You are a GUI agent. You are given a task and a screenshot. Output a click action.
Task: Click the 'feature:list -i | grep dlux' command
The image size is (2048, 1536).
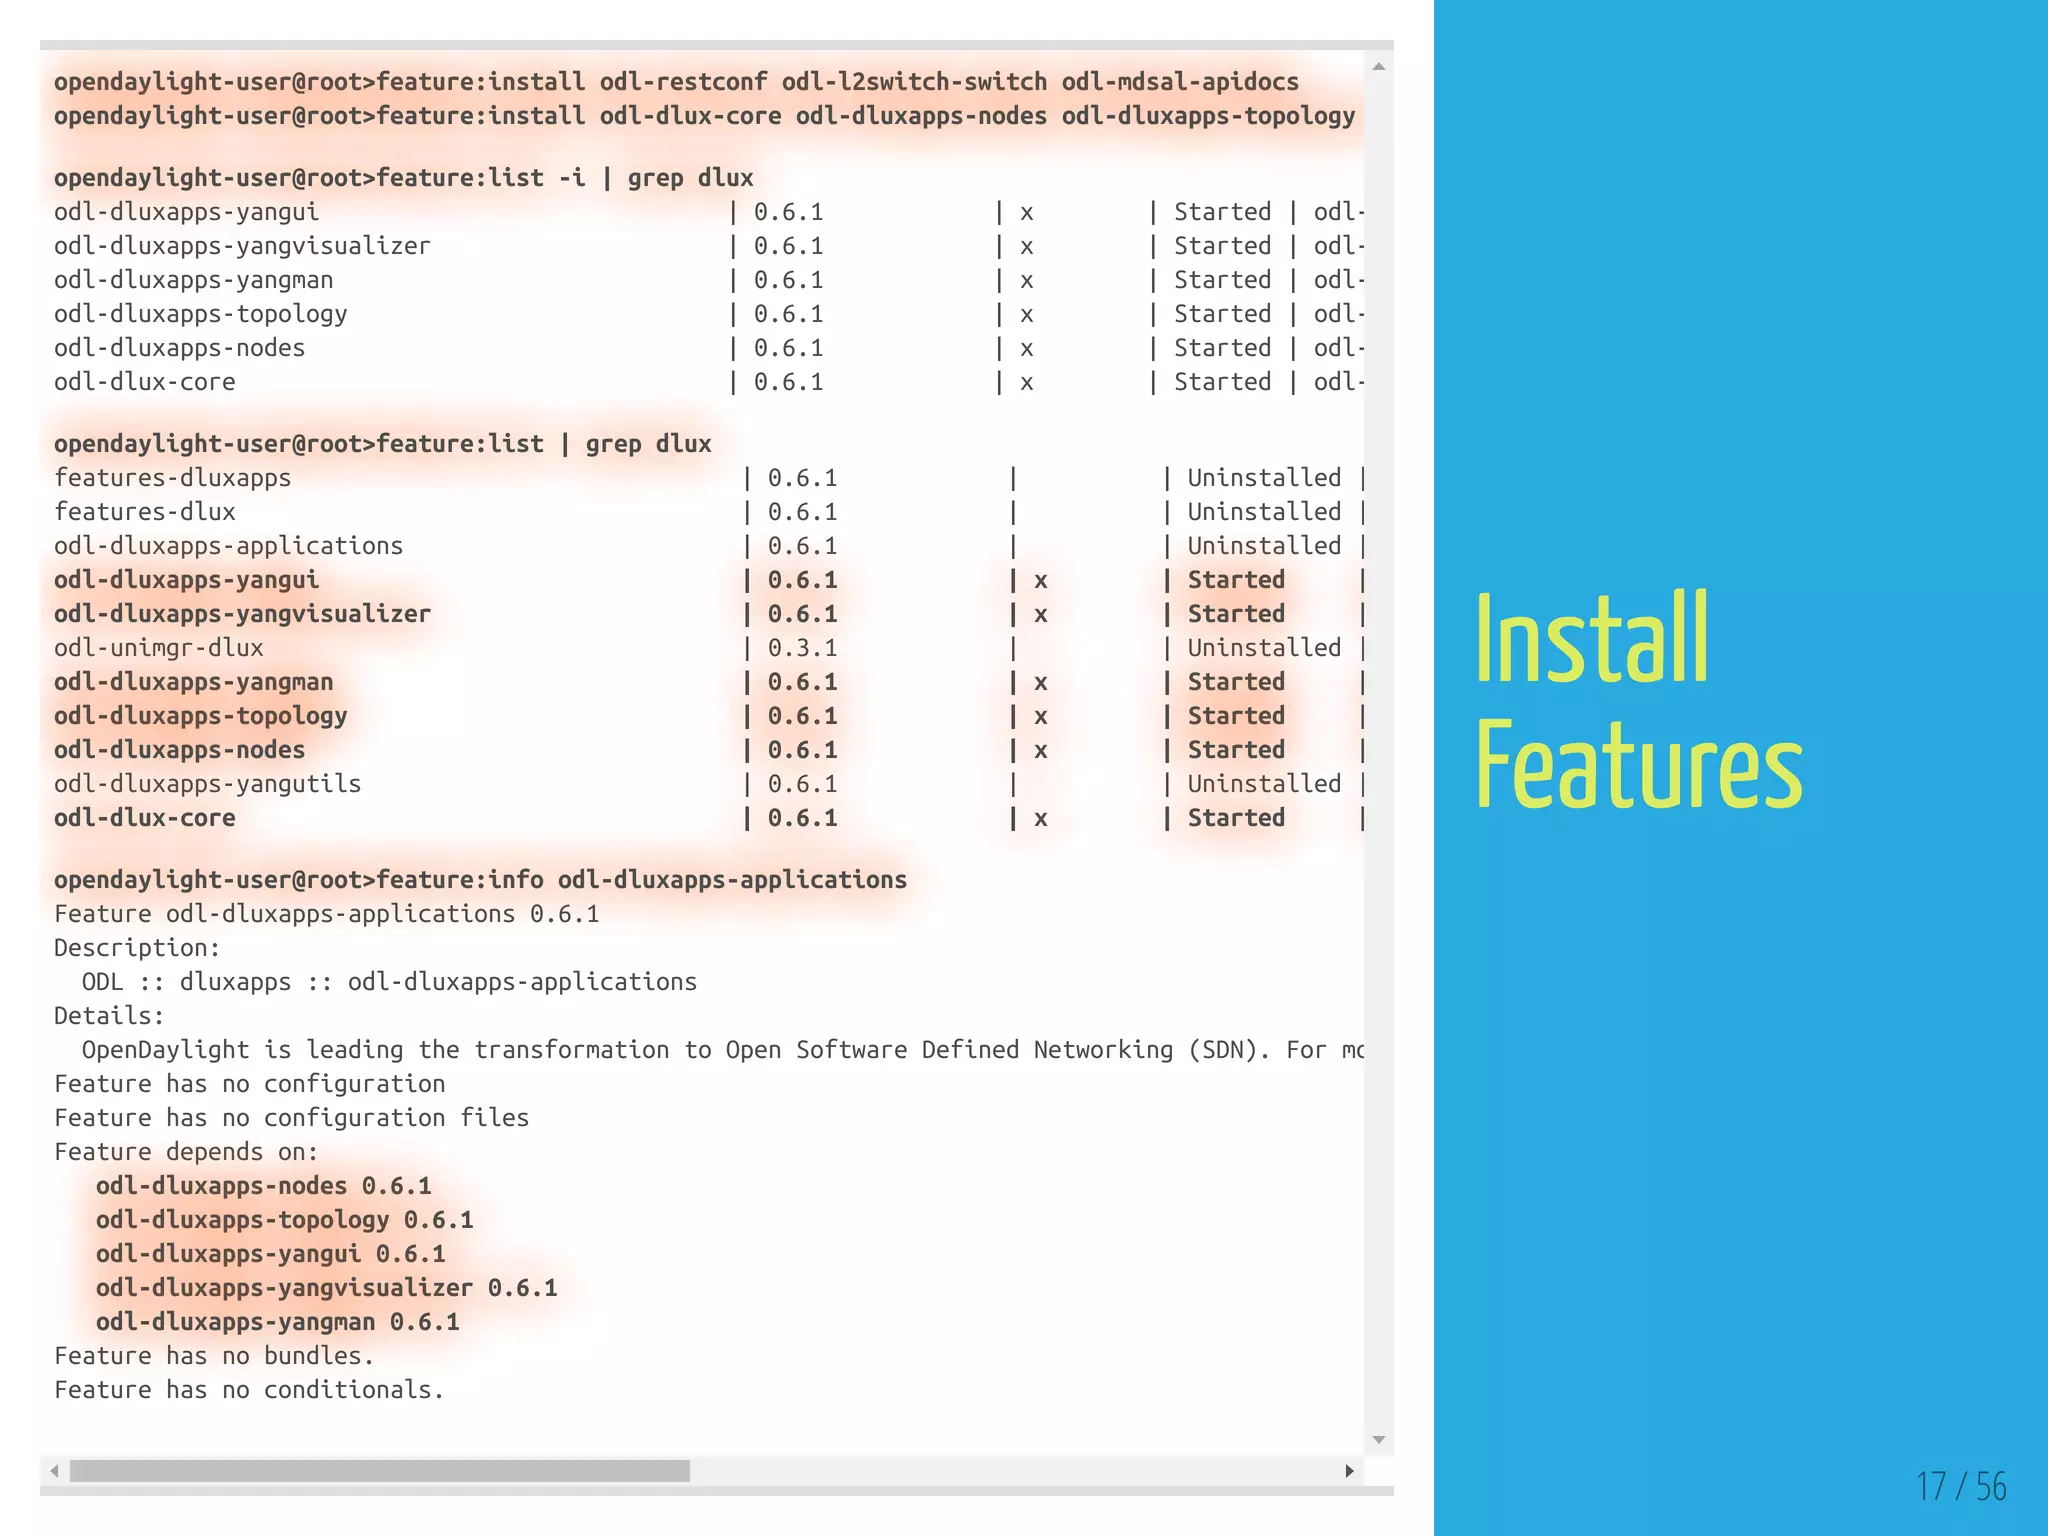click(x=403, y=178)
